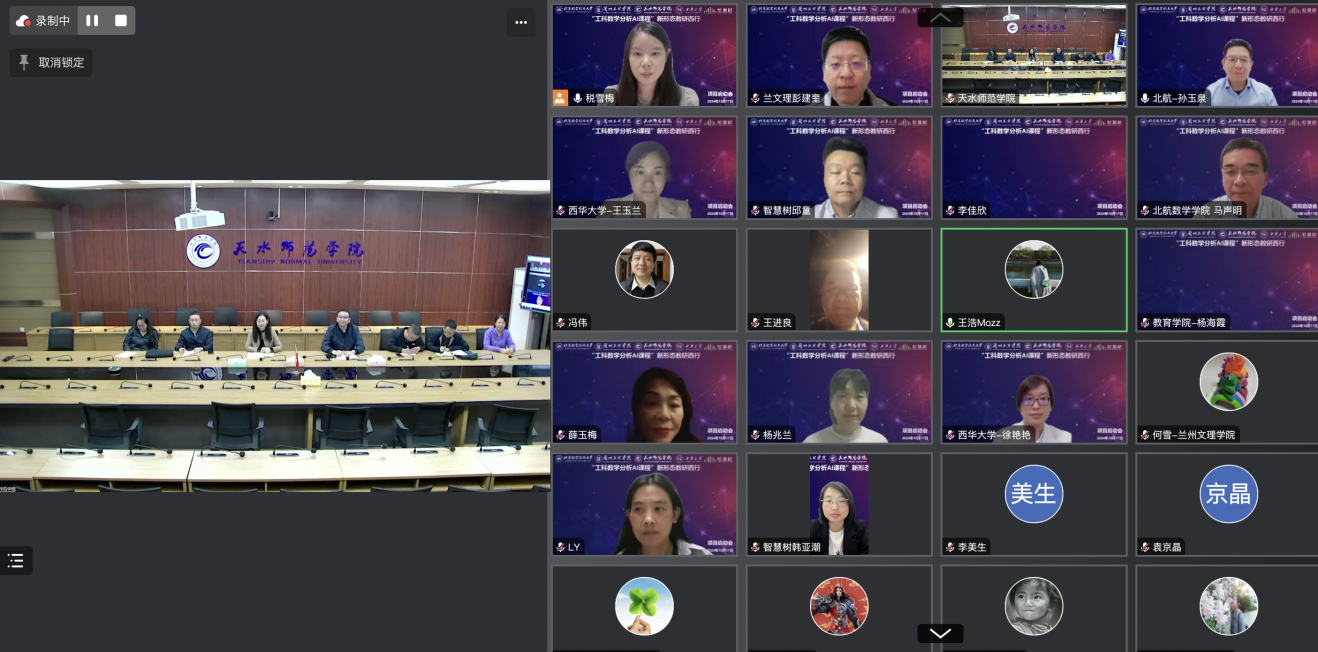This screenshot has height=652, width=1318.
Task: Open the list panel icon at bottom left
Action: (16, 561)
